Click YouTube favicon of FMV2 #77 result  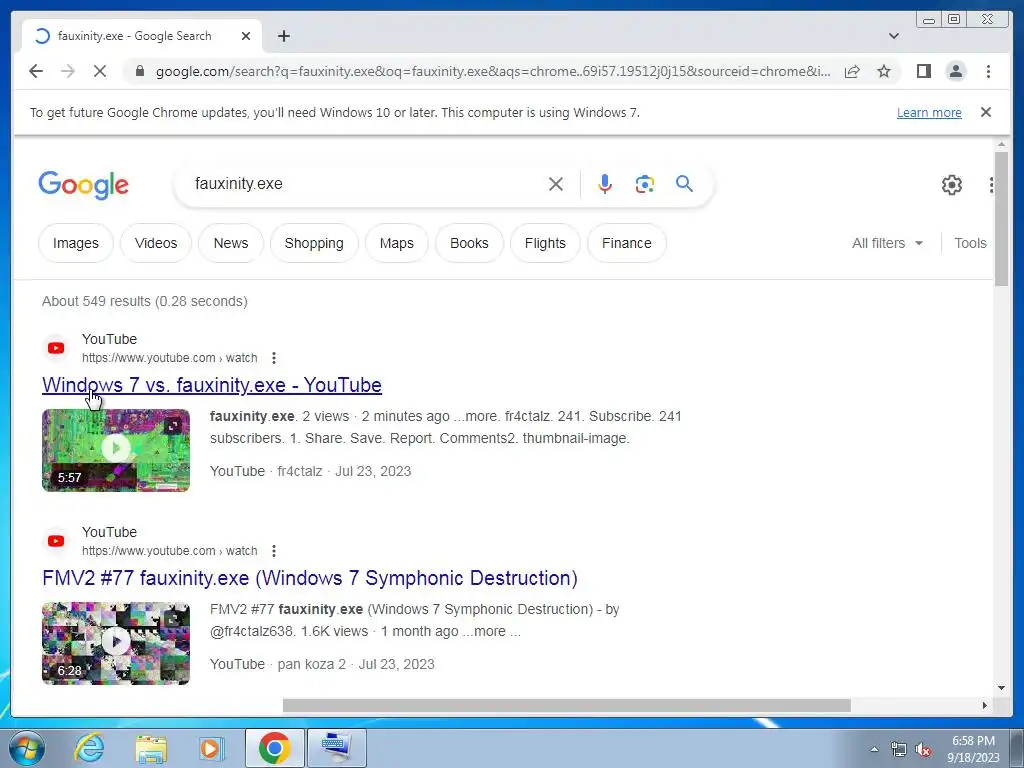pos(56,541)
